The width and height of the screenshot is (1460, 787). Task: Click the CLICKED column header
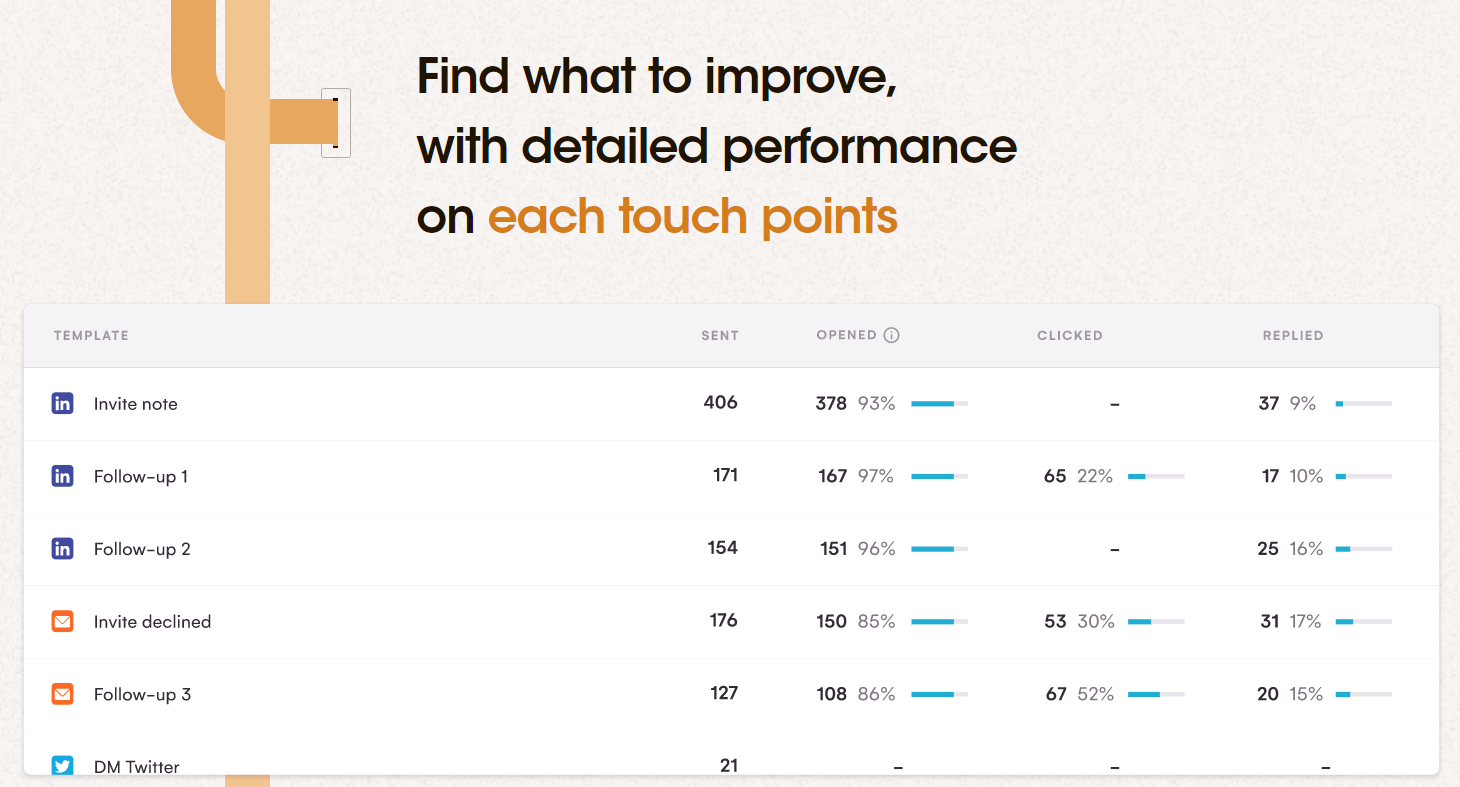1070,335
